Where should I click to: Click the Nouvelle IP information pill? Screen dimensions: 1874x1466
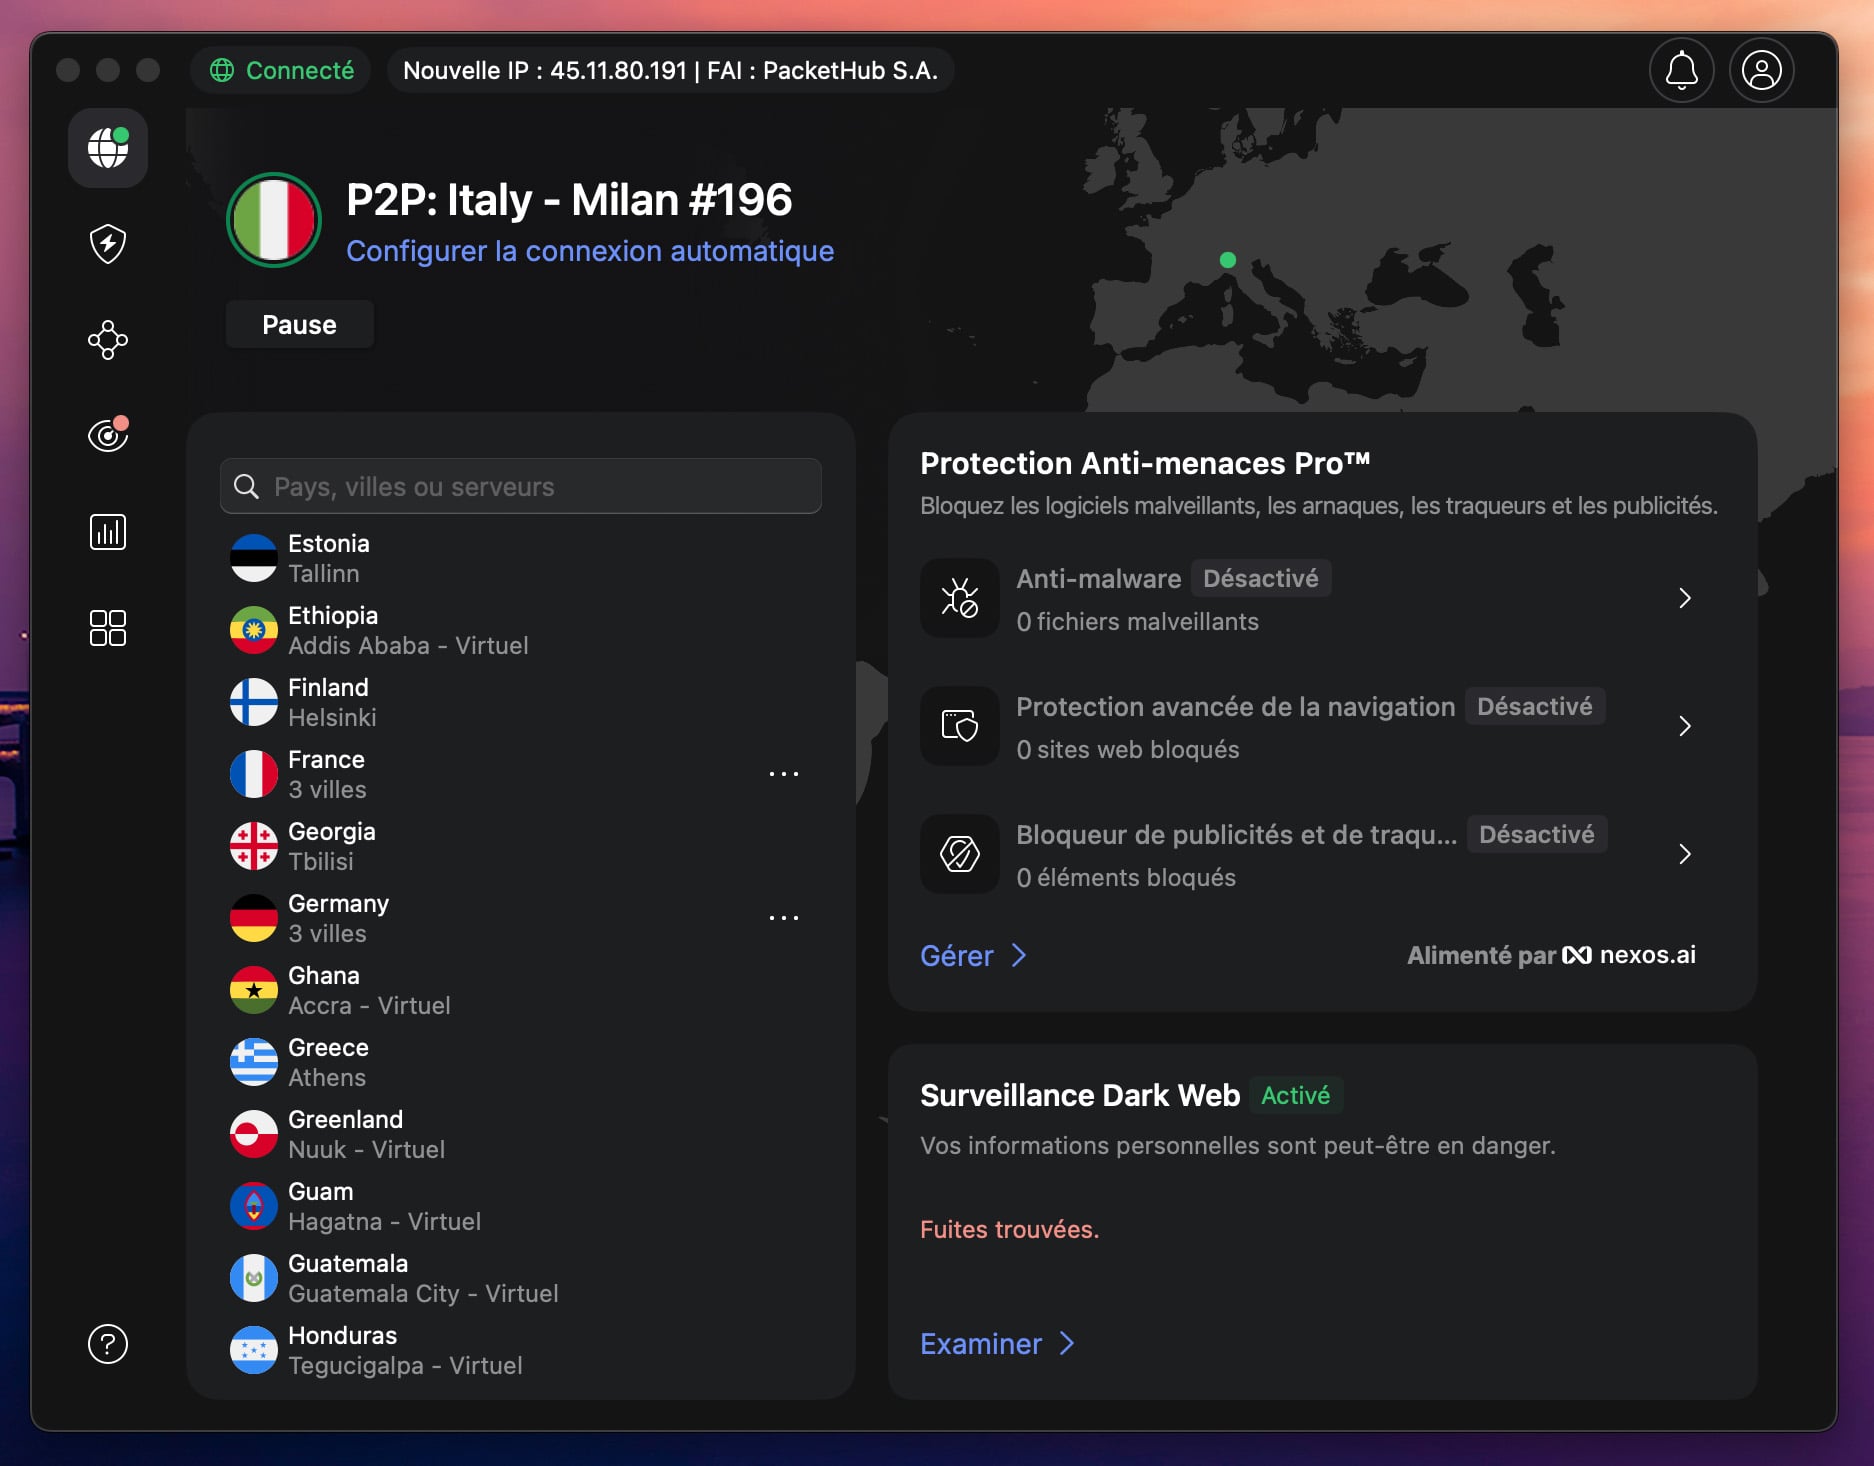670,71
